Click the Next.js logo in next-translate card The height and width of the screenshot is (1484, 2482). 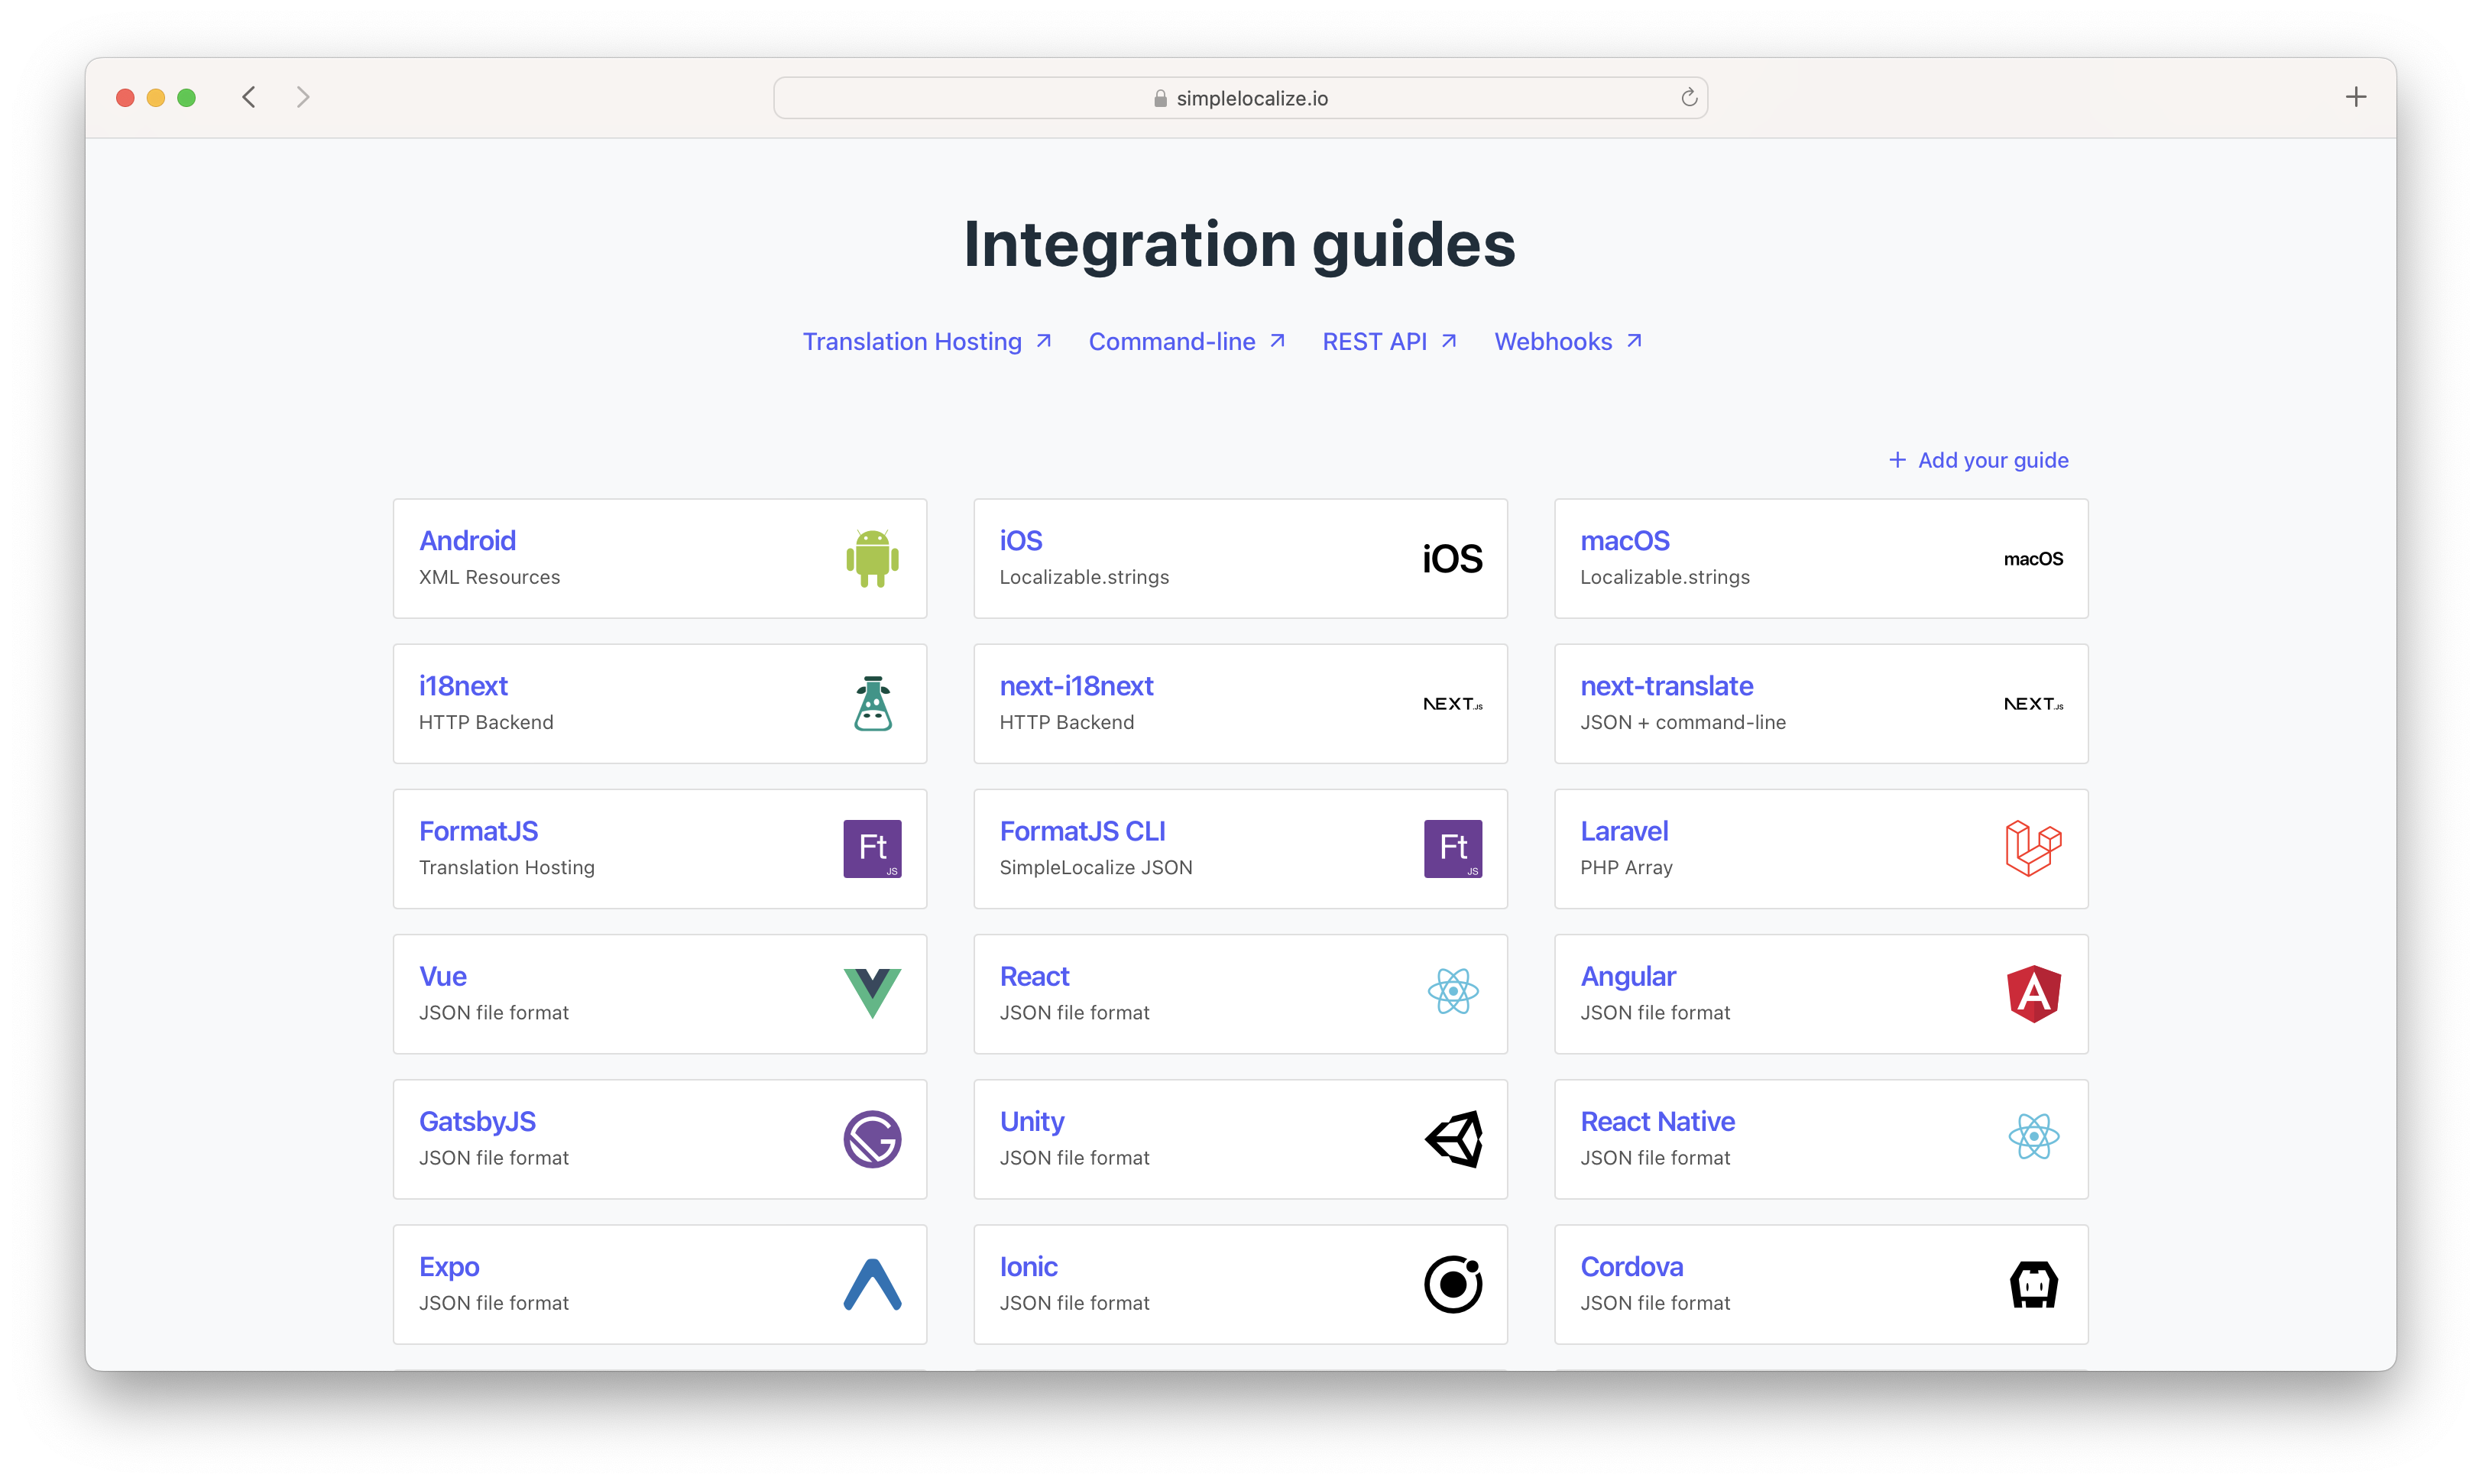click(x=2033, y=704)
